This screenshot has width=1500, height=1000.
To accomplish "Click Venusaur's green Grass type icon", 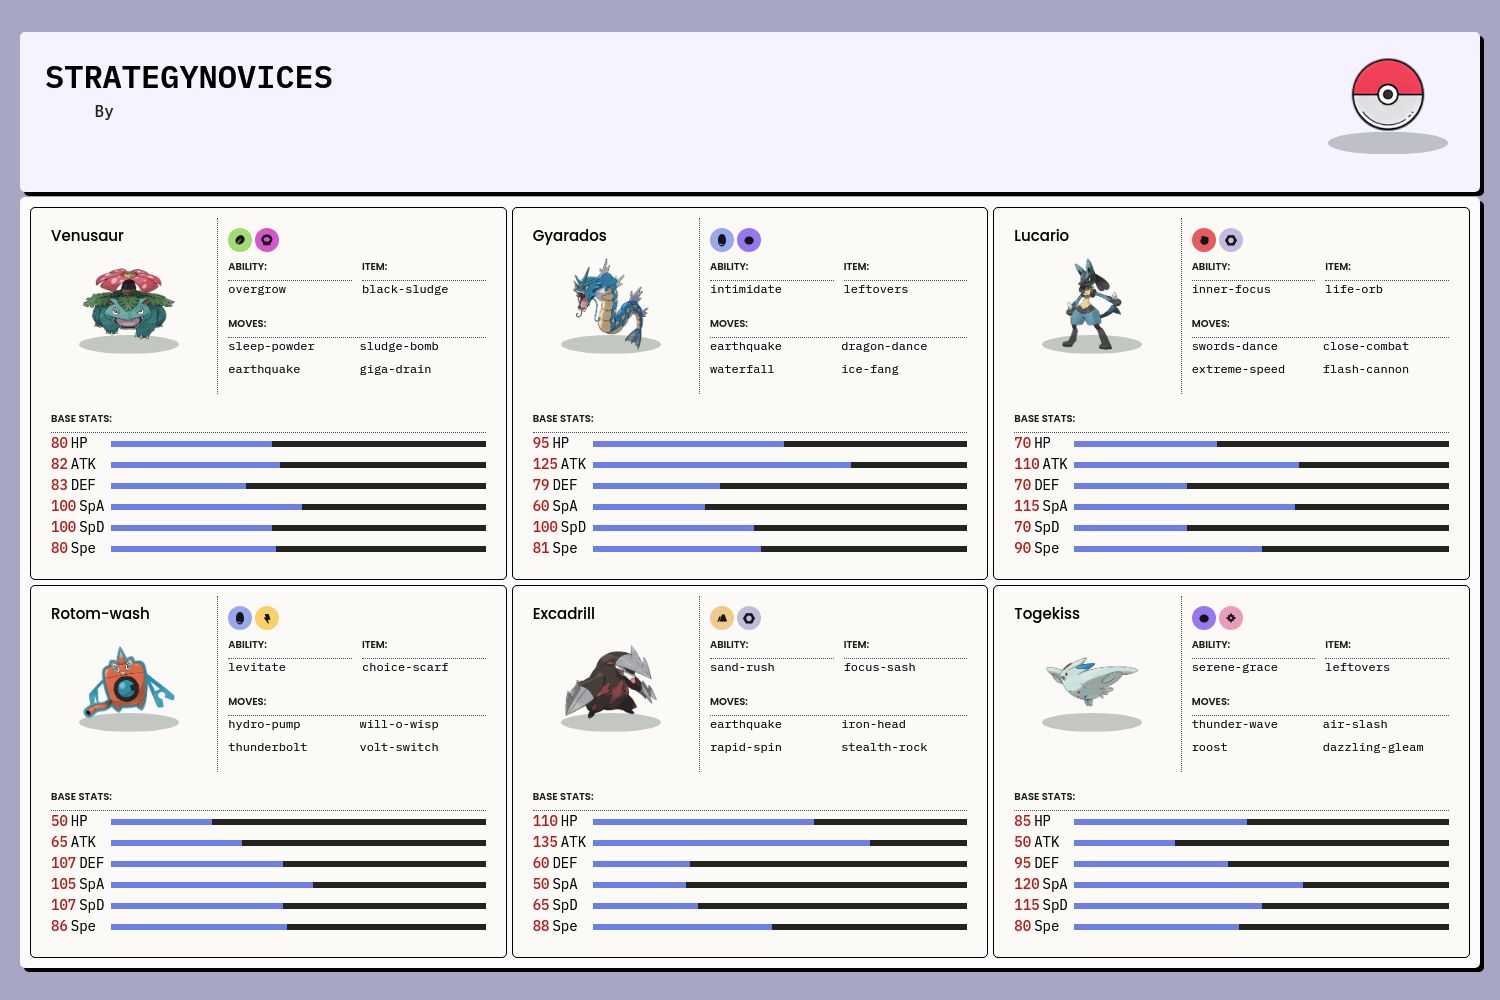I will 240,240.
